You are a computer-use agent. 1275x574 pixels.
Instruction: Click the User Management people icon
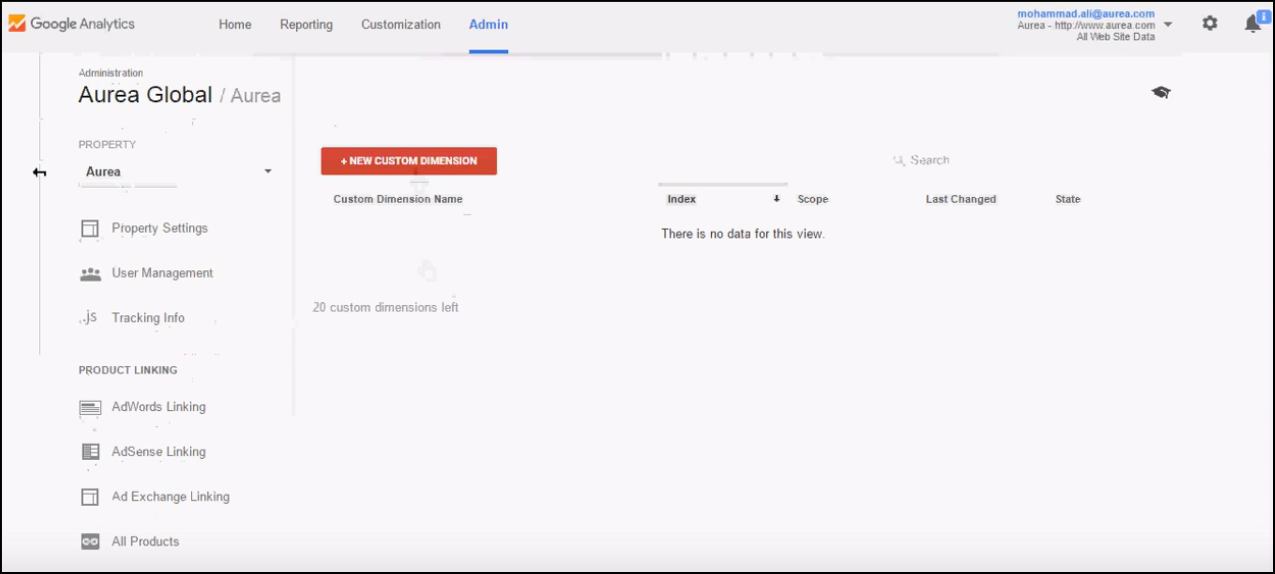pos(90,274)
